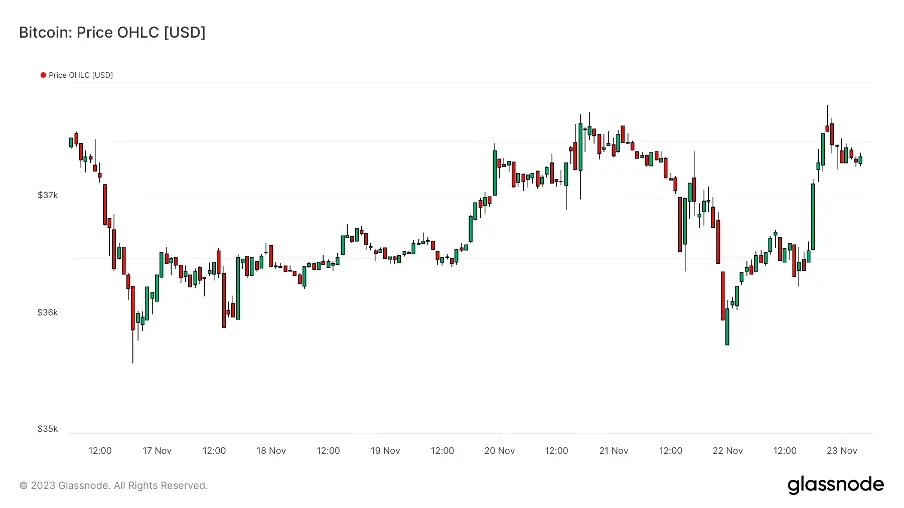Select the chart title Bitcoin: Price OHLC [USD]
The height and width of the screenshot is (508, 904).
(113, 33)
